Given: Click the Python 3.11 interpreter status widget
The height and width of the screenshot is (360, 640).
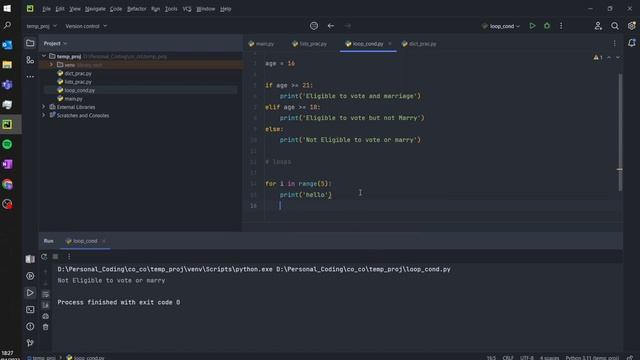Looking at the screenshot, I should (592, 358).
